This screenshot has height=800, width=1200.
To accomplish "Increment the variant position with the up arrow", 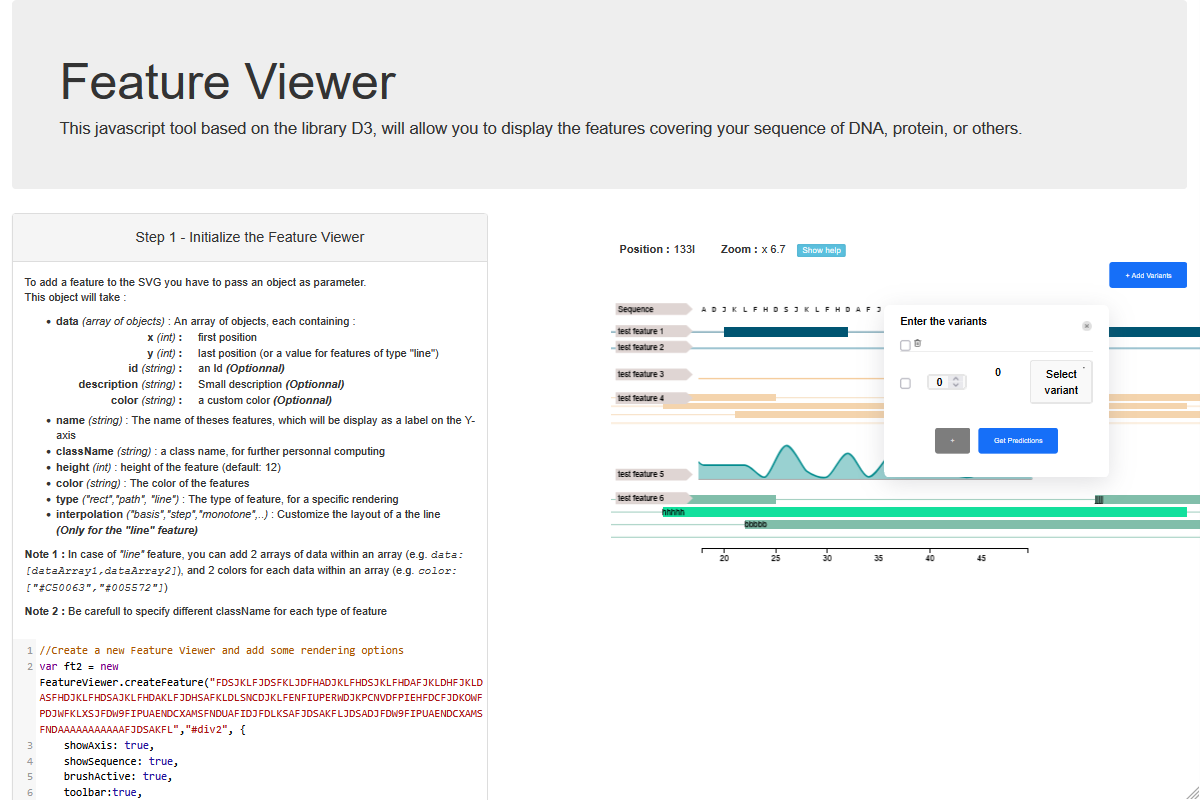I will click(x=956, y=378).
